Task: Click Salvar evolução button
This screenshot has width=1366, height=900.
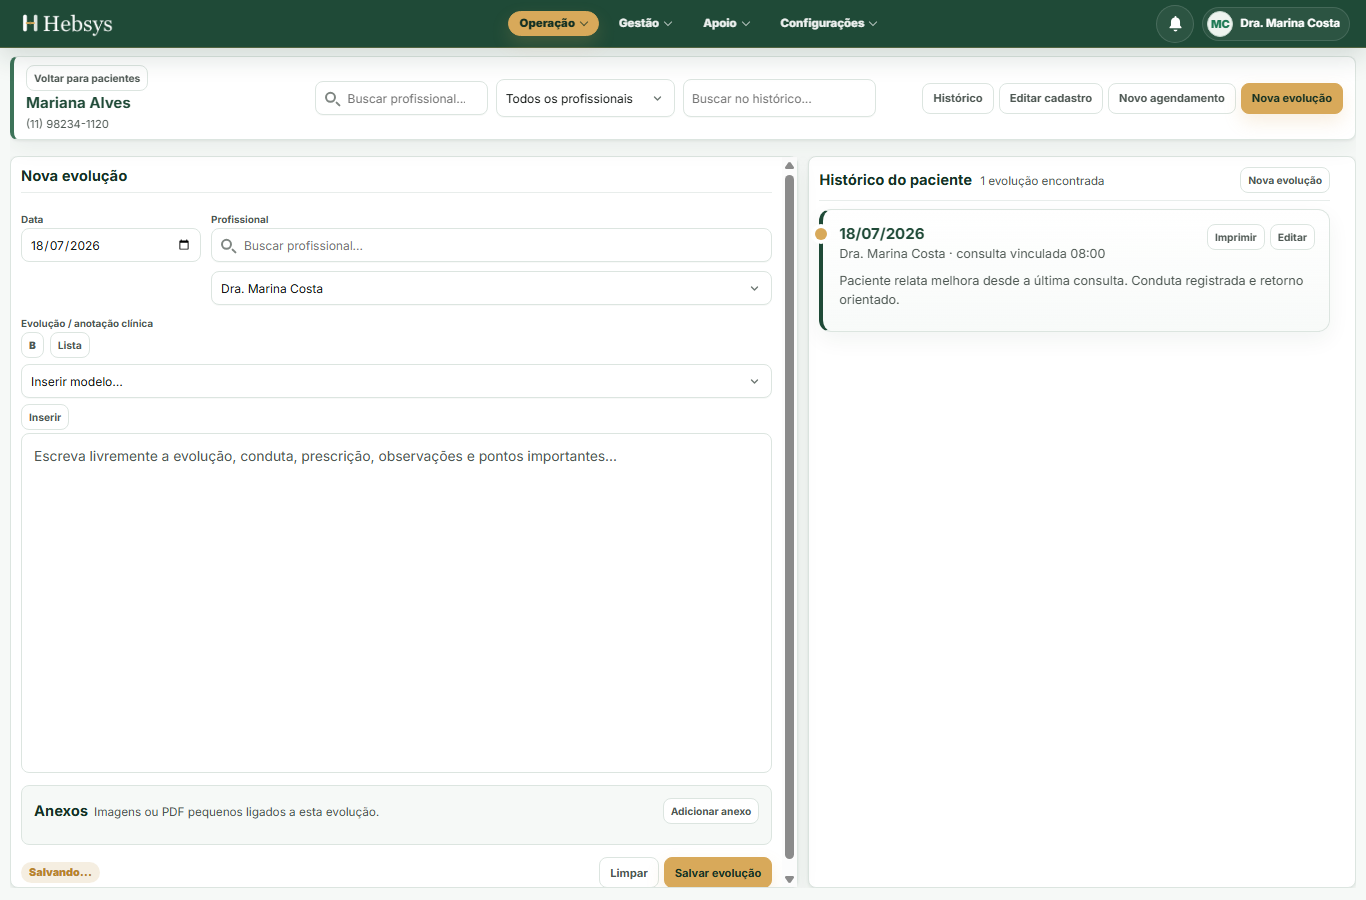Action: 718,872
